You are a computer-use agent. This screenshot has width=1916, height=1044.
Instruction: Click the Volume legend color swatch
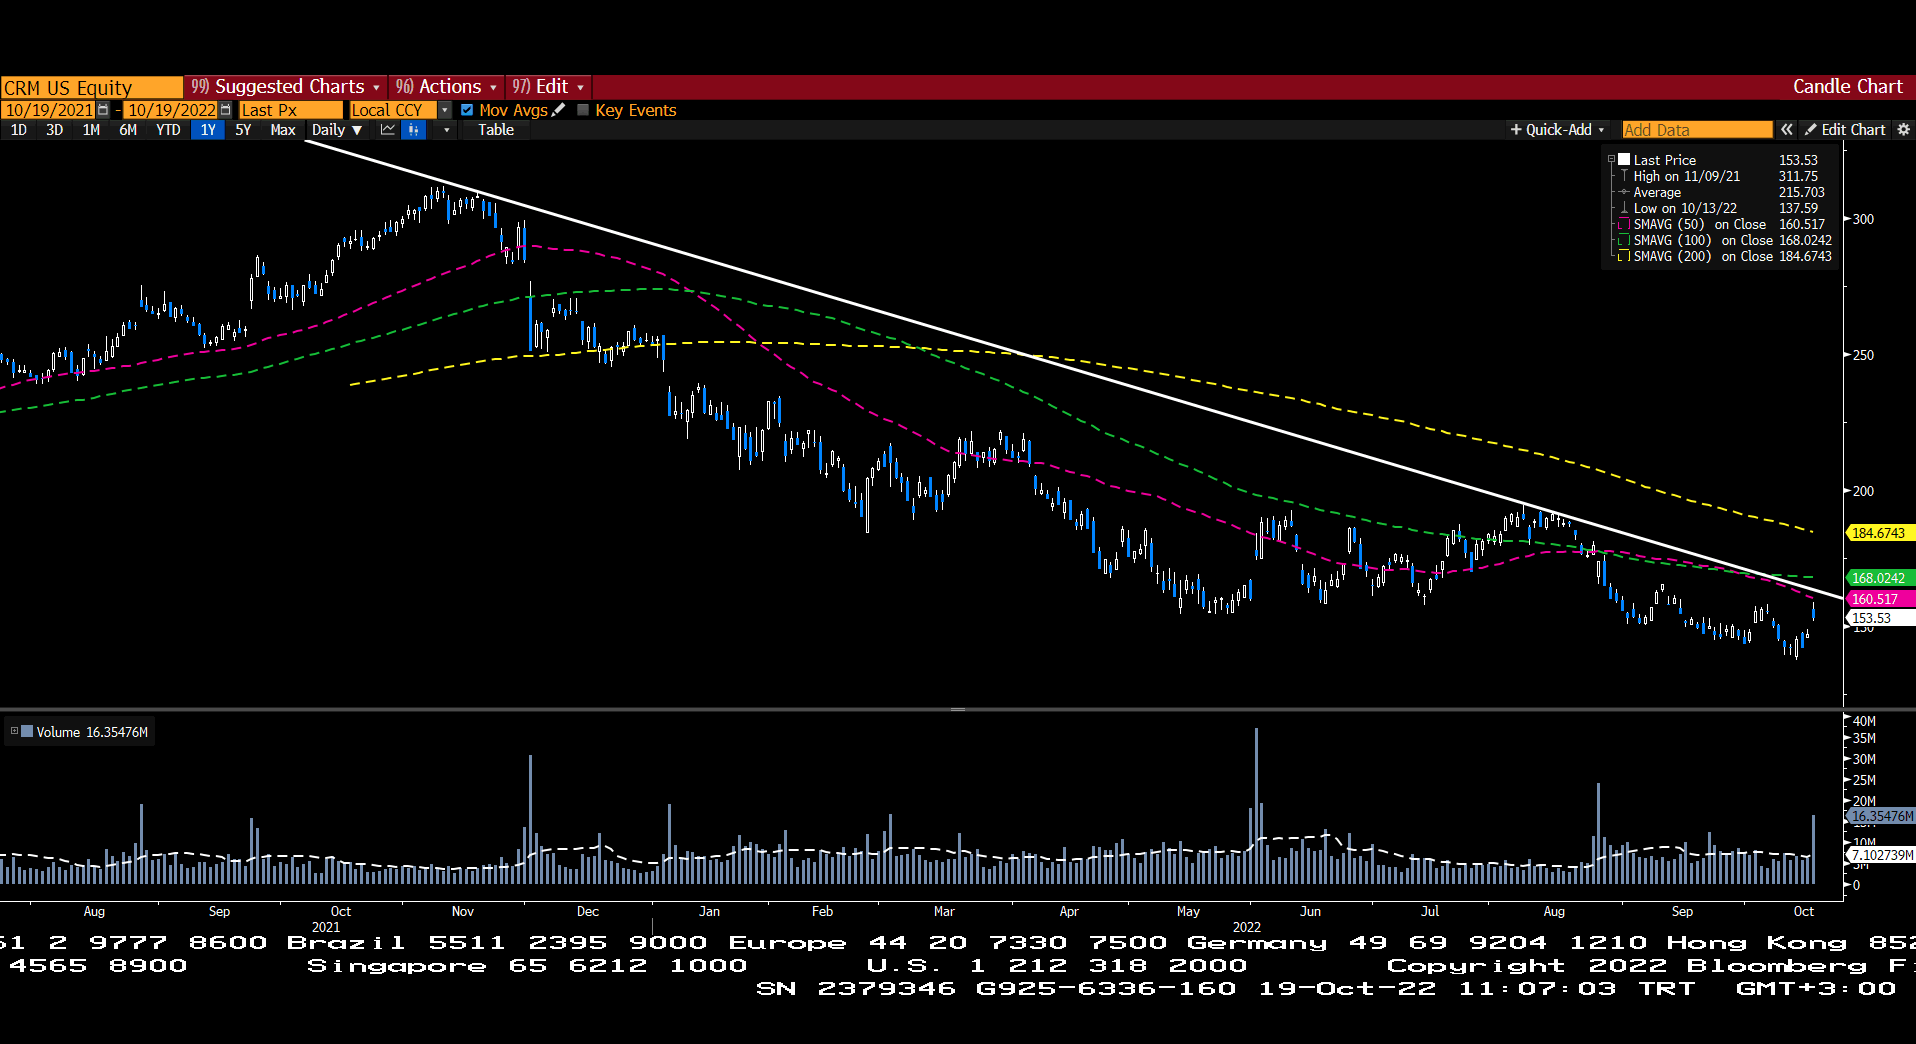pos(27,731)
